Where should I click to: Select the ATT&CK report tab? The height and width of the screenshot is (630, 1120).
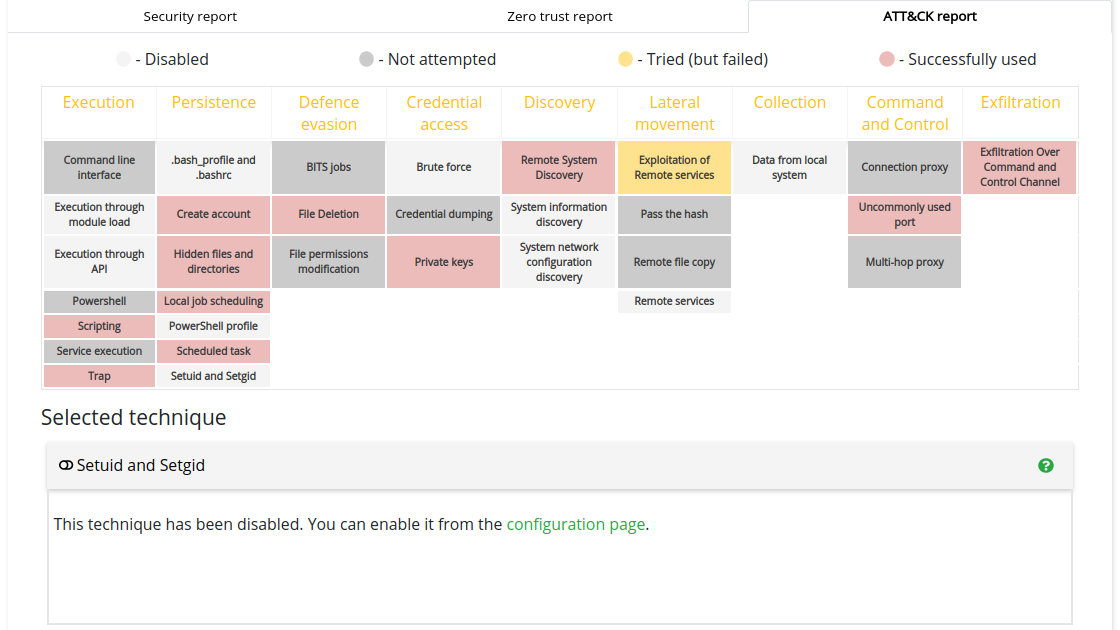tap(929, 16)
